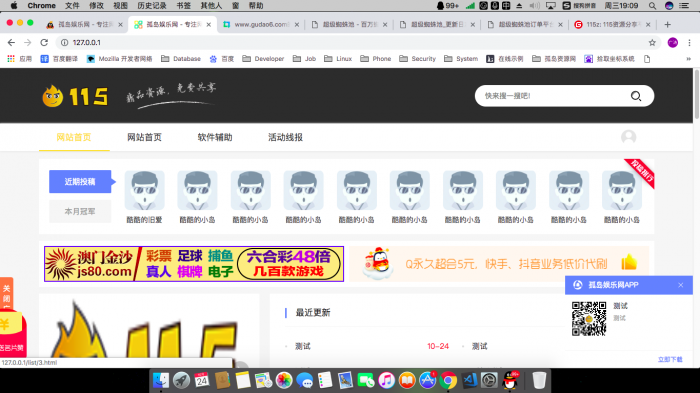This screenshot has width=700, height=393.
Task: Open the 历史记录 menu in menu bar
Action: (x=152, y=5)
